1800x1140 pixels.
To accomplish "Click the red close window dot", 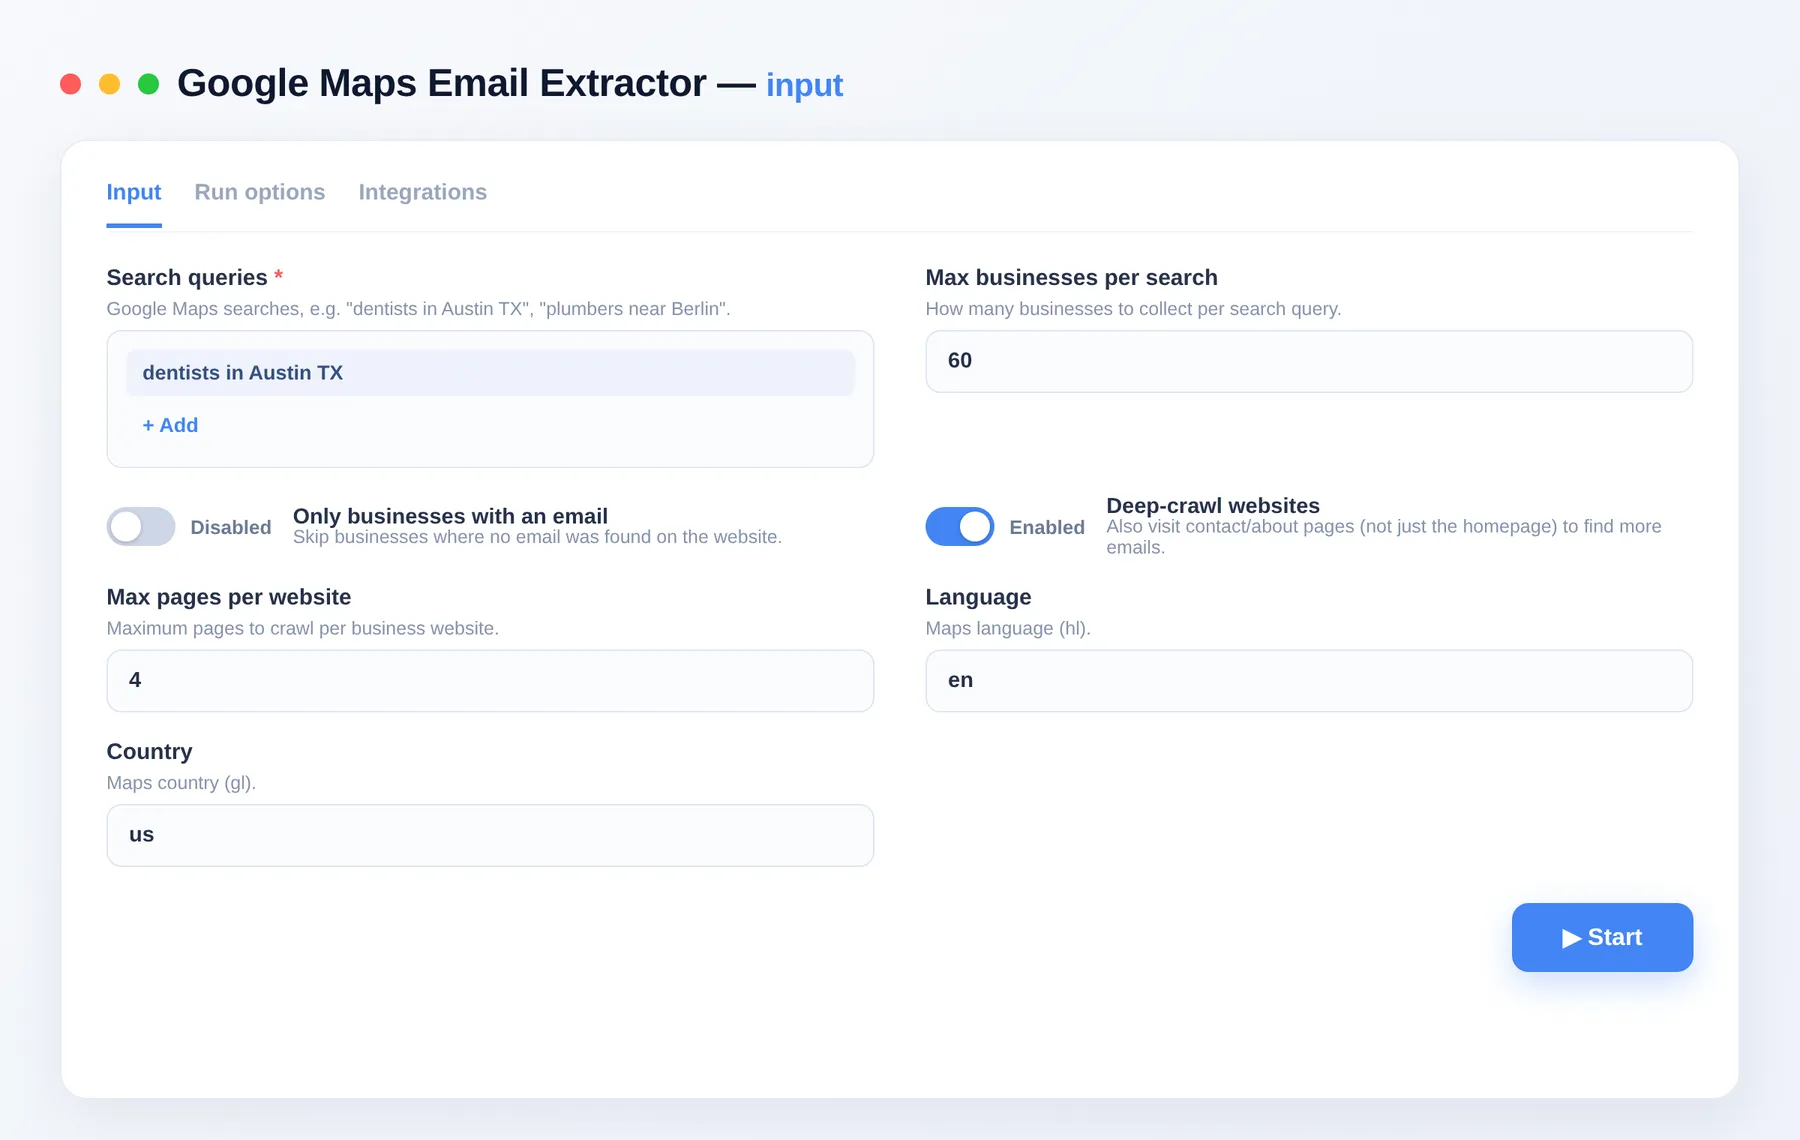I will pyautogui.click(x=70, y=84).
